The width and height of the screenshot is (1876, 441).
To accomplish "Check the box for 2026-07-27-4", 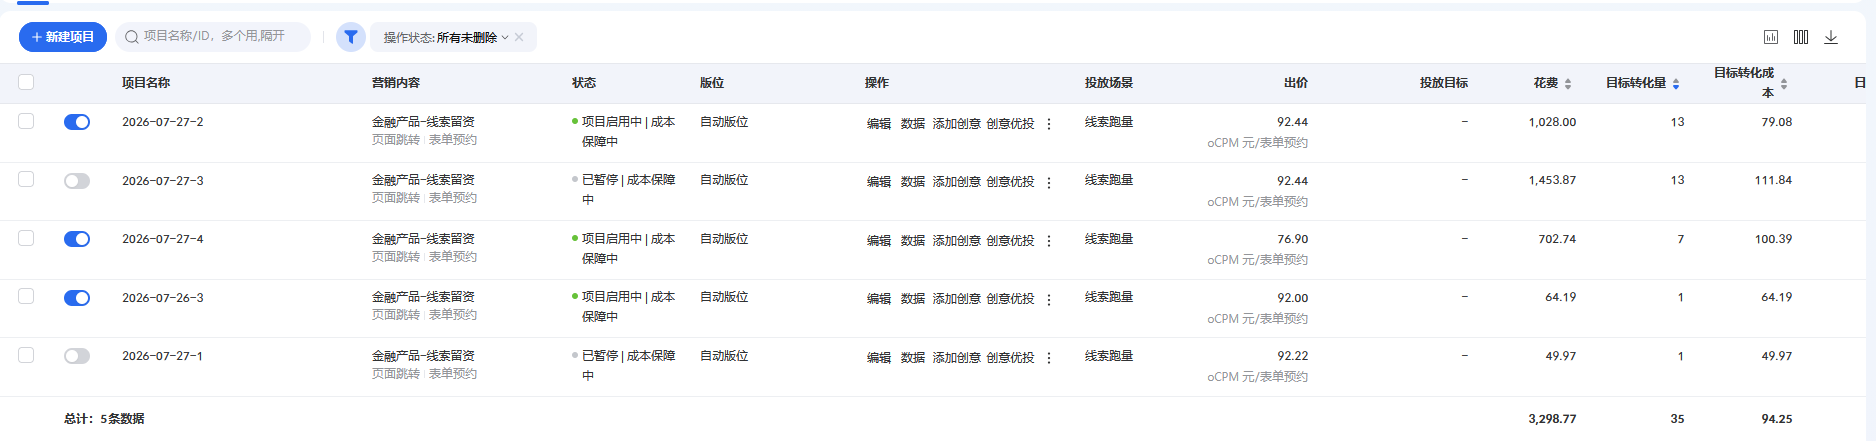I will (26, 238).
